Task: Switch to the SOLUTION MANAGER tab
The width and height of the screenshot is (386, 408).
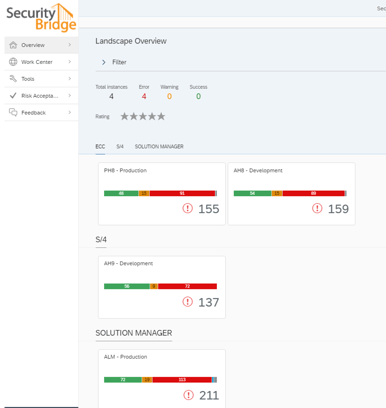Action: (x=159, y=146)
